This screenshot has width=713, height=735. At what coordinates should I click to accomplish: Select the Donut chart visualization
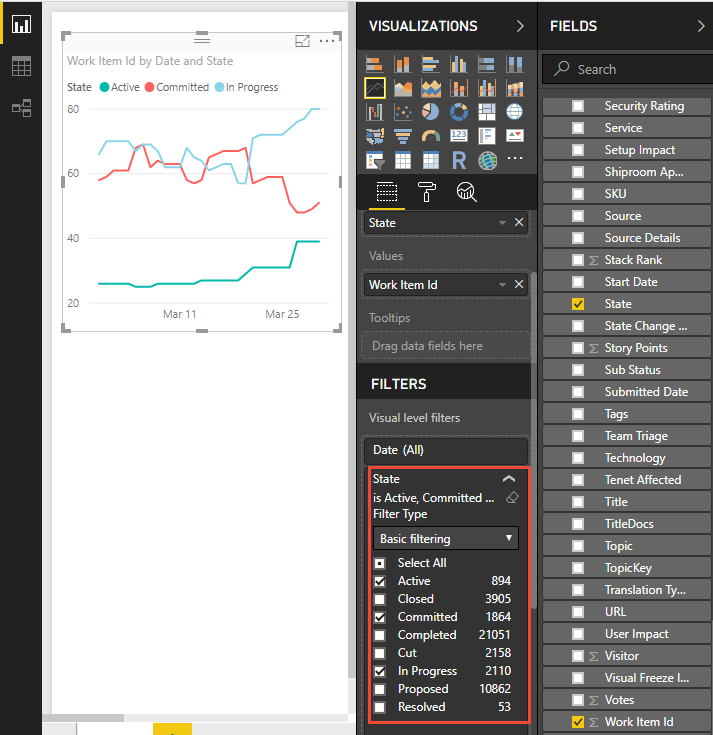[458, 112]
